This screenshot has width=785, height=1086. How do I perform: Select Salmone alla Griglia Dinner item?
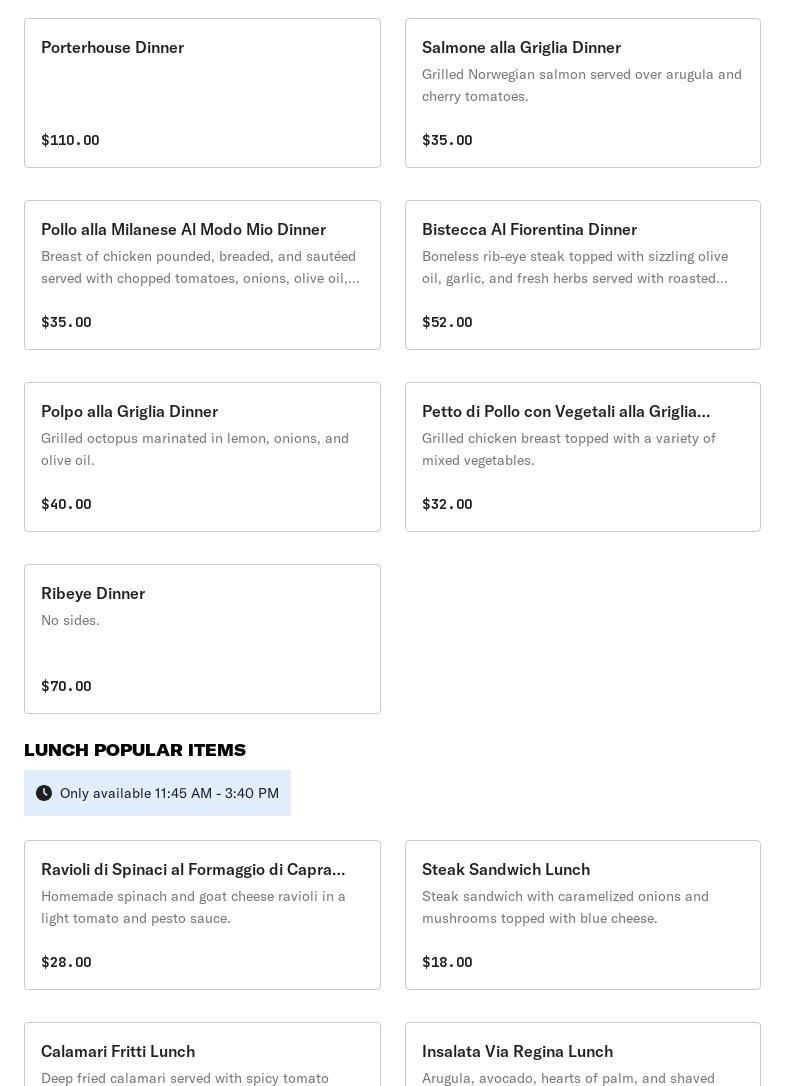(x=582, y=93)
